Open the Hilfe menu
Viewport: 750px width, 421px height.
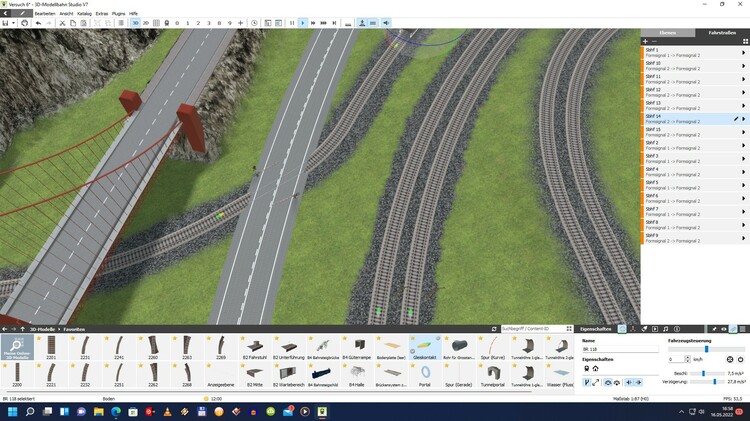coord(133,13)
